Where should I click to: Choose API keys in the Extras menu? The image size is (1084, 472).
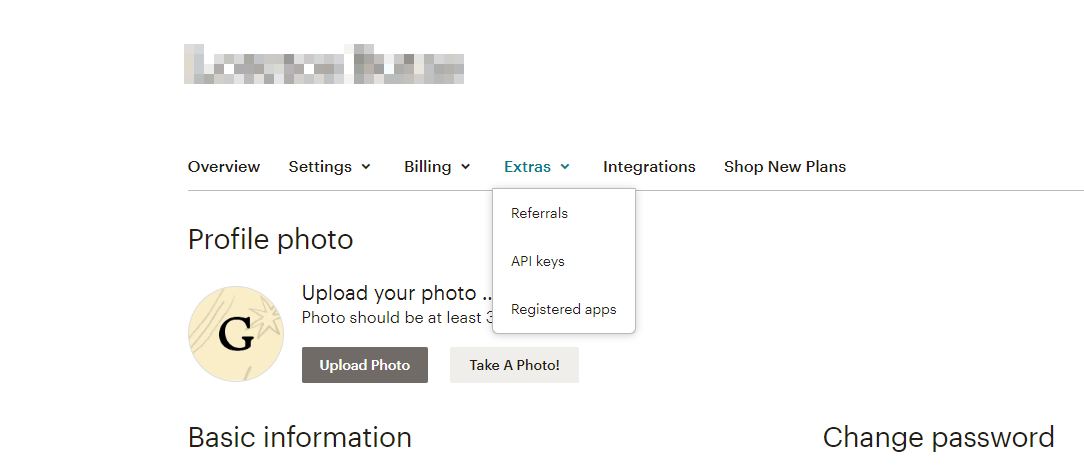[538, 261]
